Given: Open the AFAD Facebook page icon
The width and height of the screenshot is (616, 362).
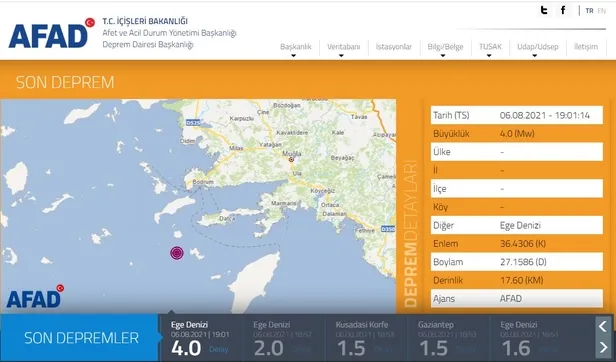Looking at the screenshot, I should pyautogui.click(x=563, y=10).
